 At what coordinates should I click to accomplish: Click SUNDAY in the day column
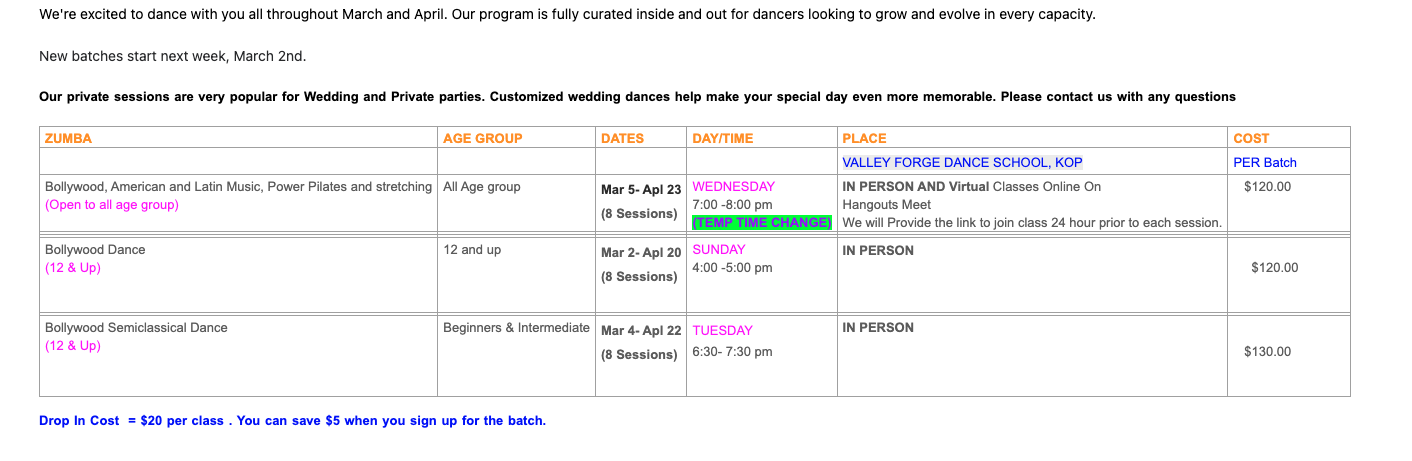(718, 250)
